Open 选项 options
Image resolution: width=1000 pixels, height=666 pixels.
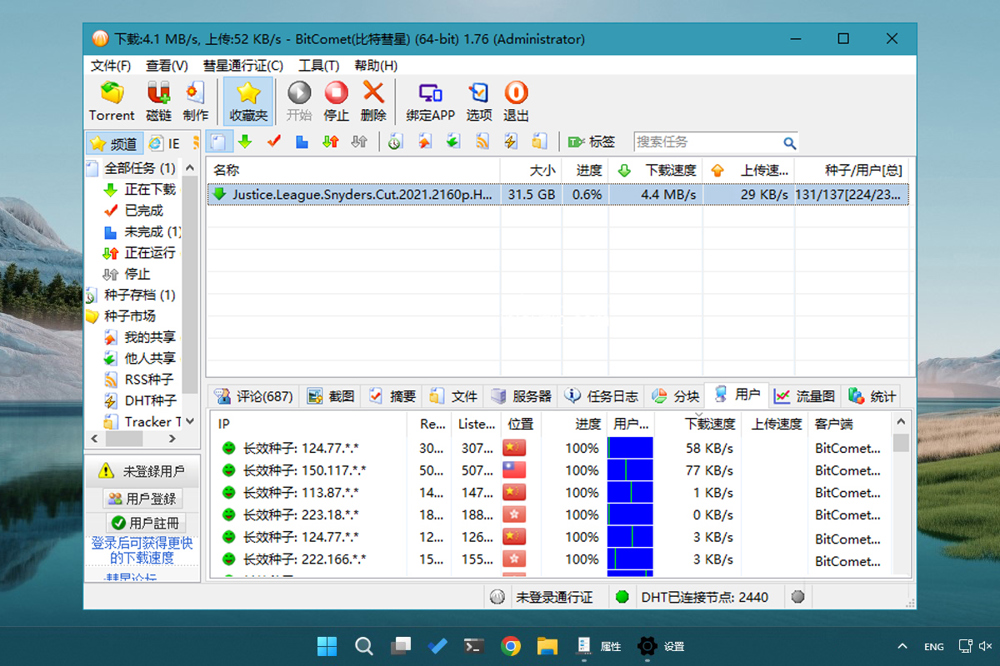click(478, 101)
